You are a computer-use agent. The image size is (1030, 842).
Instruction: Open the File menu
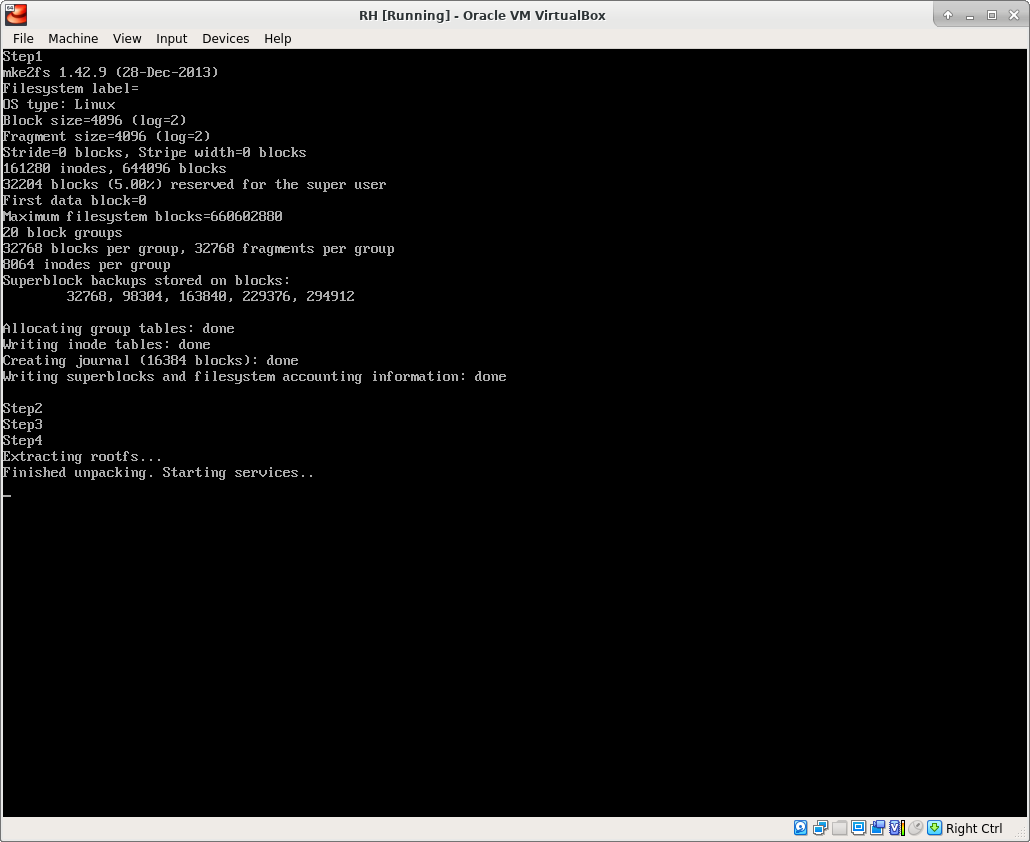pyautogui.click(x=23, y=38)
